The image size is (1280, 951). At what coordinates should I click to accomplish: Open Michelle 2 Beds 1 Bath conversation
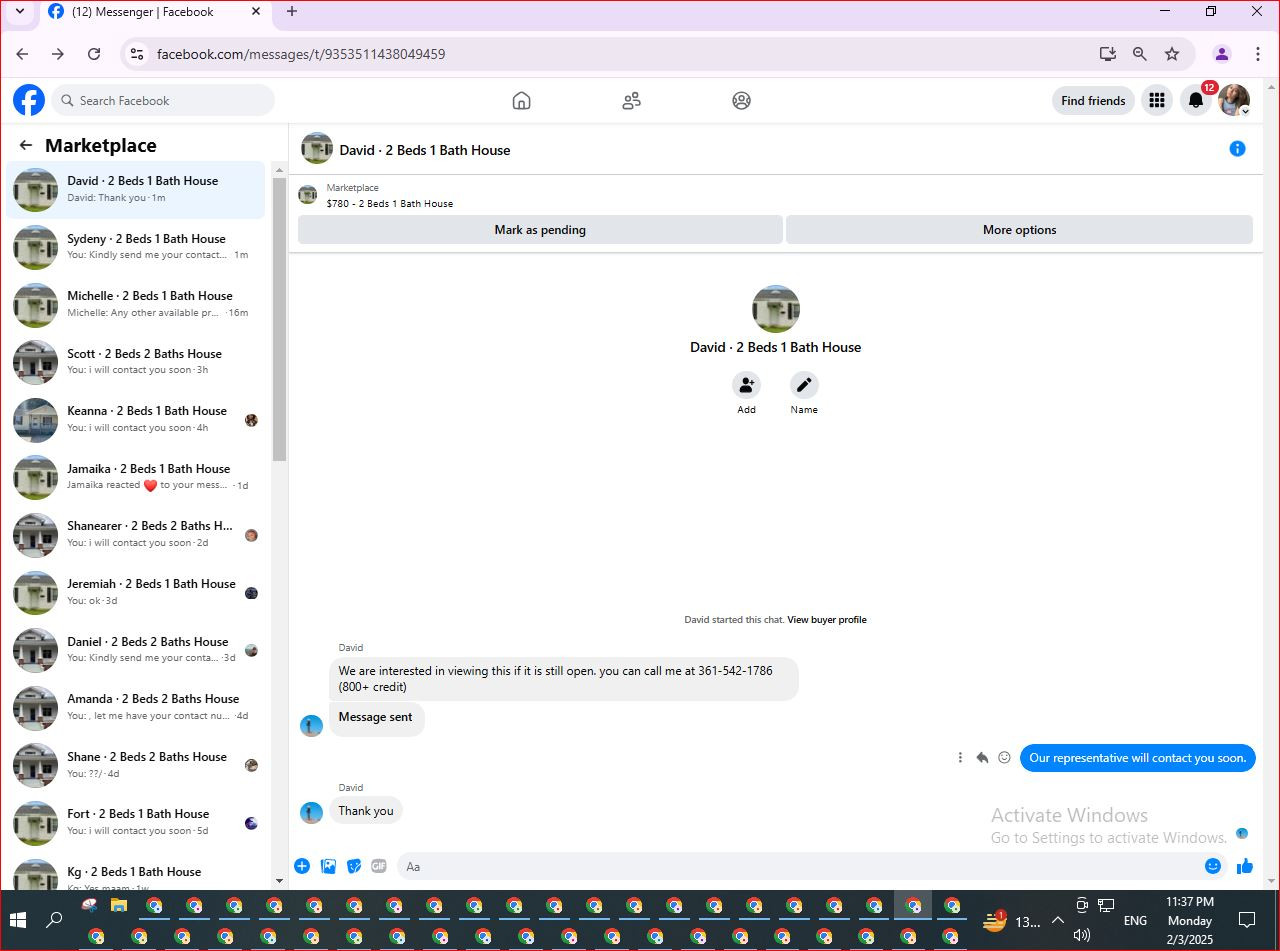pos(135,305)
